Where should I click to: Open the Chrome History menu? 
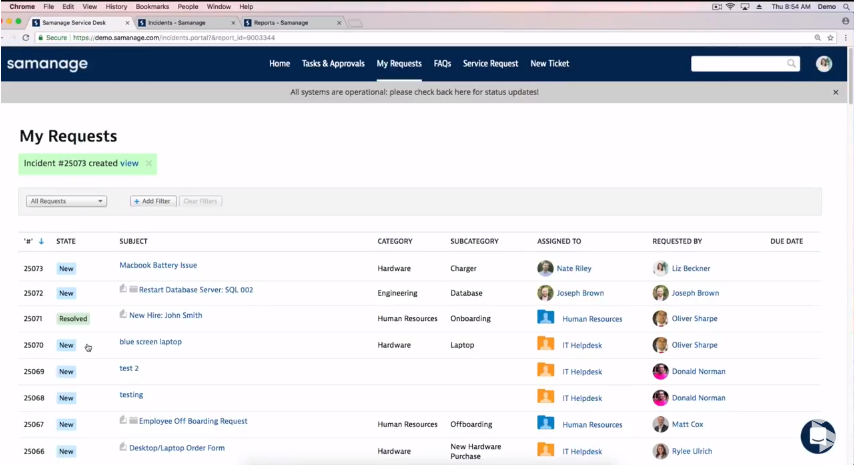[x=116, y=6]
